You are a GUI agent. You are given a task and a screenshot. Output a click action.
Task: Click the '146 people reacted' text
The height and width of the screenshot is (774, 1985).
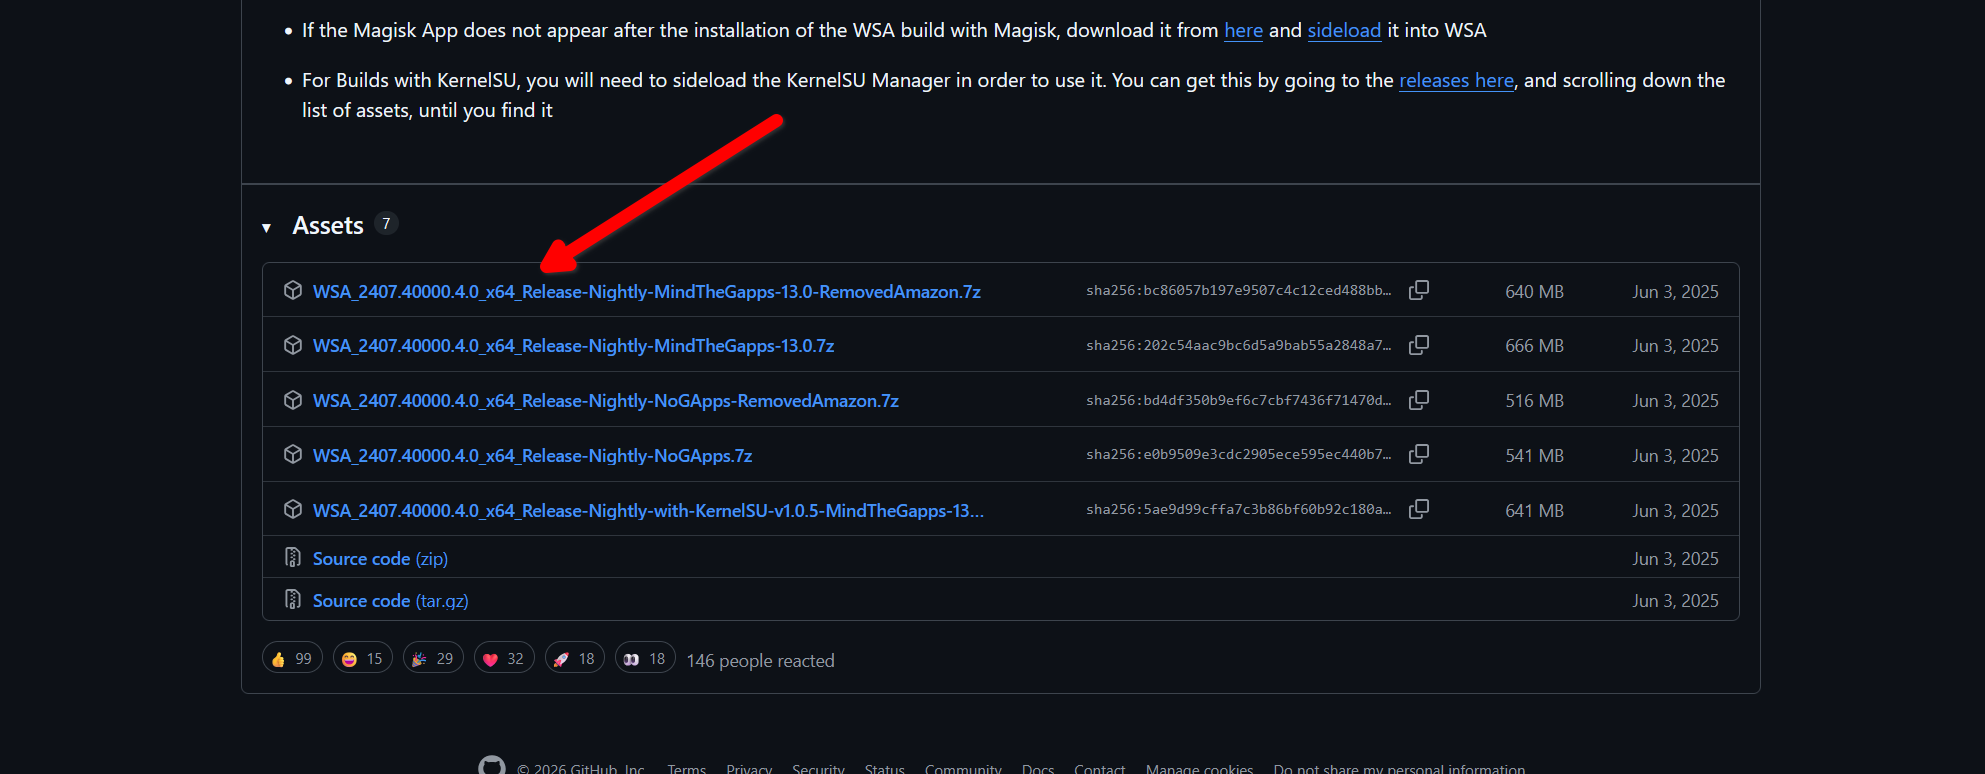(760, 661)
